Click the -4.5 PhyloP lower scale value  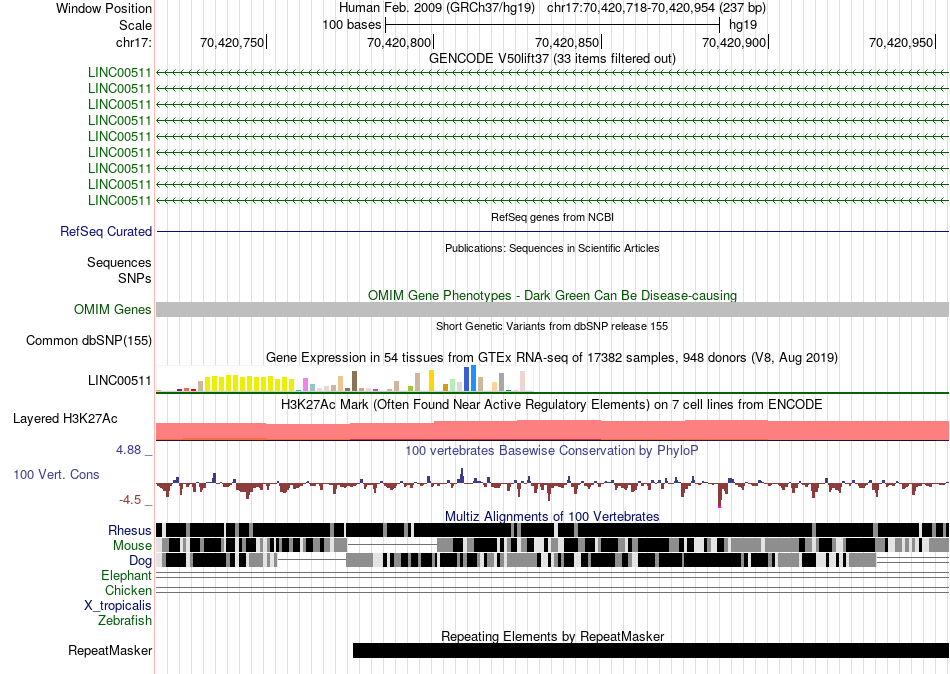pos(130,500)
